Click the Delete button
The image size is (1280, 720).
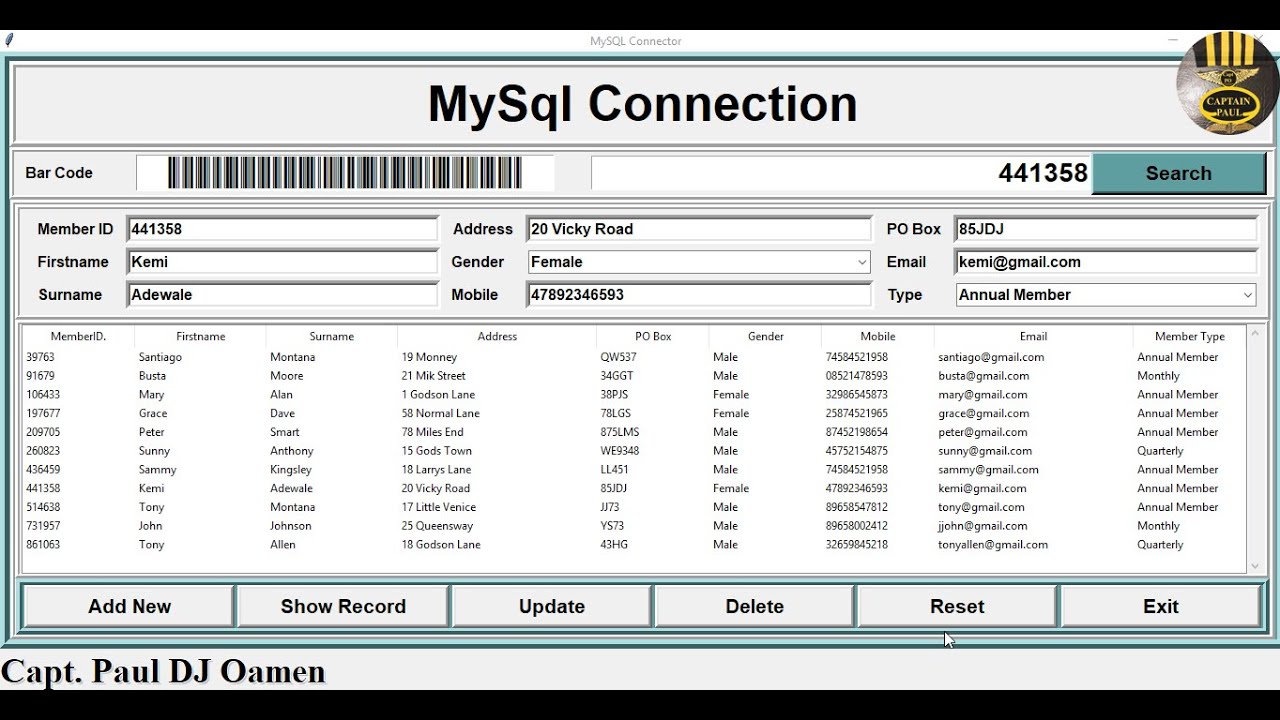(x=755, y=606)
